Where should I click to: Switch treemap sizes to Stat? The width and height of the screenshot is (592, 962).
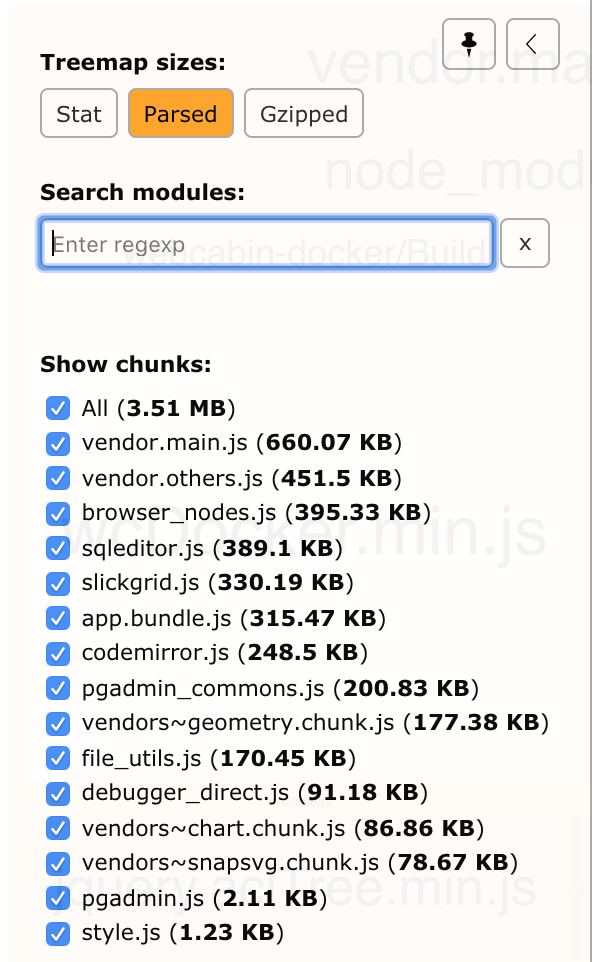click(x=79, y=114)
